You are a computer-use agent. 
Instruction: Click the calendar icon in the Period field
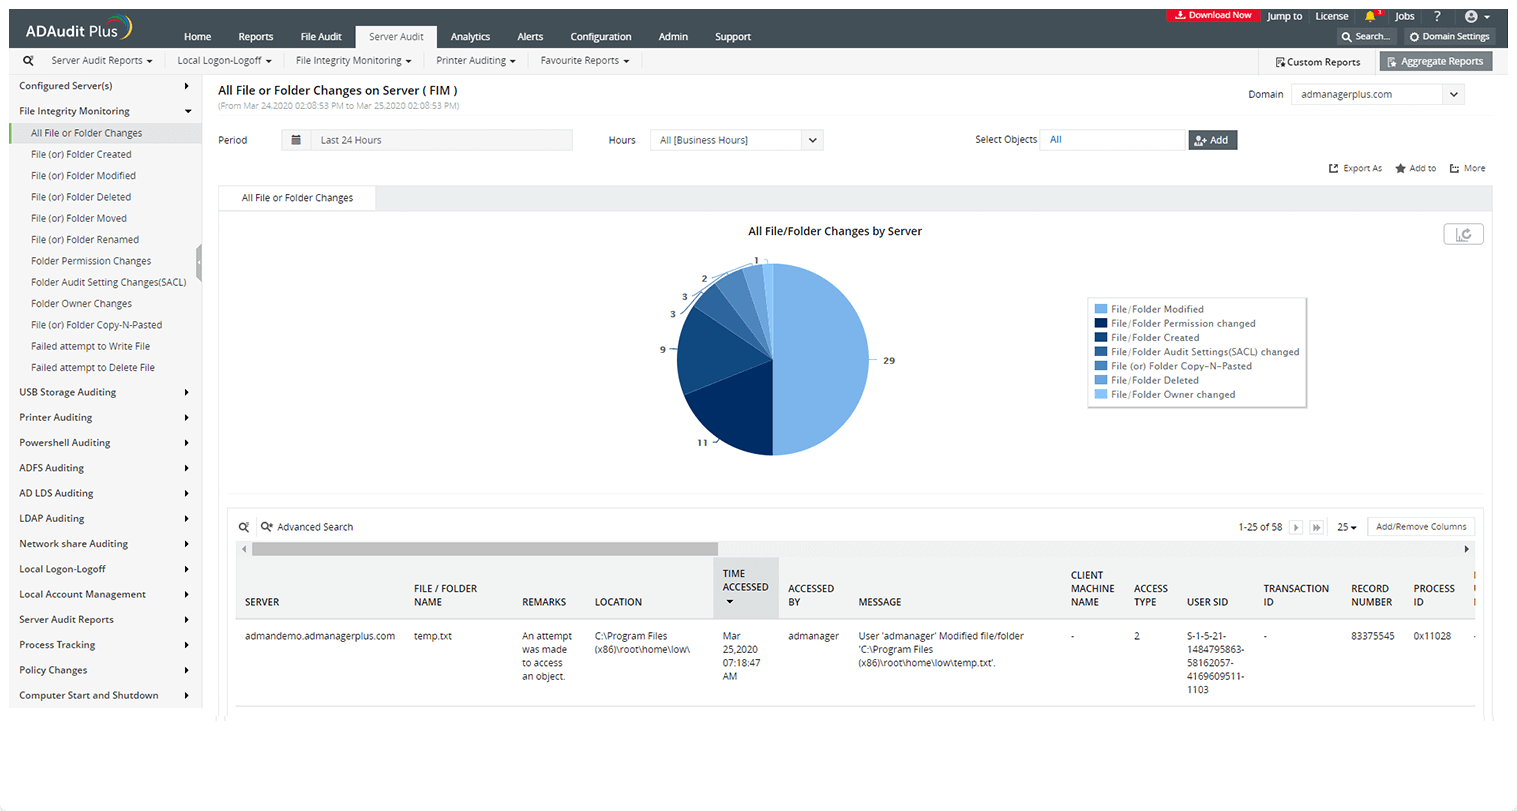coord(296,140)
